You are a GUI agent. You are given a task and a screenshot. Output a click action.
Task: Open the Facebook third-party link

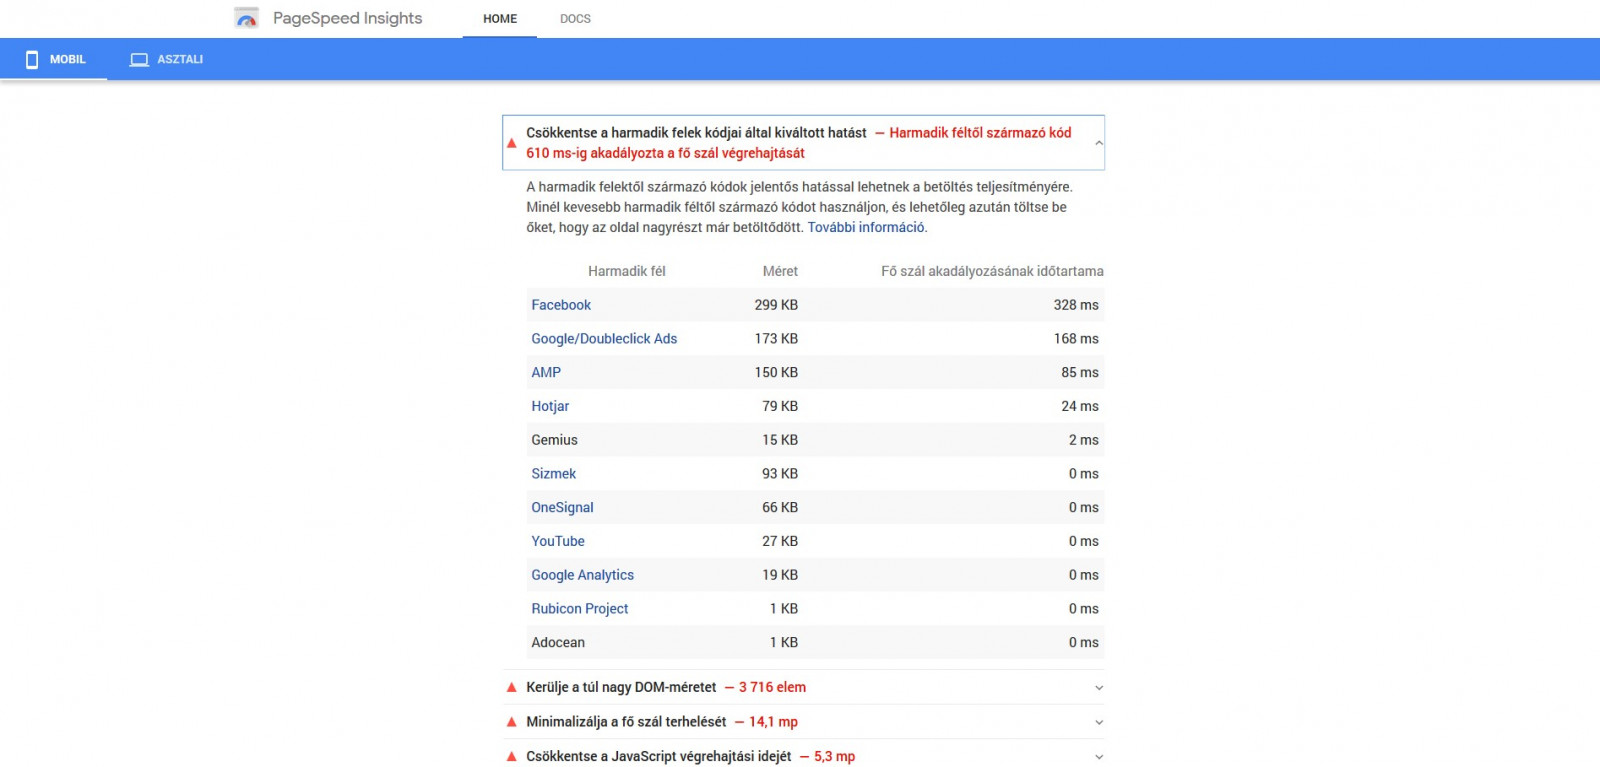[x=561, y=305]
